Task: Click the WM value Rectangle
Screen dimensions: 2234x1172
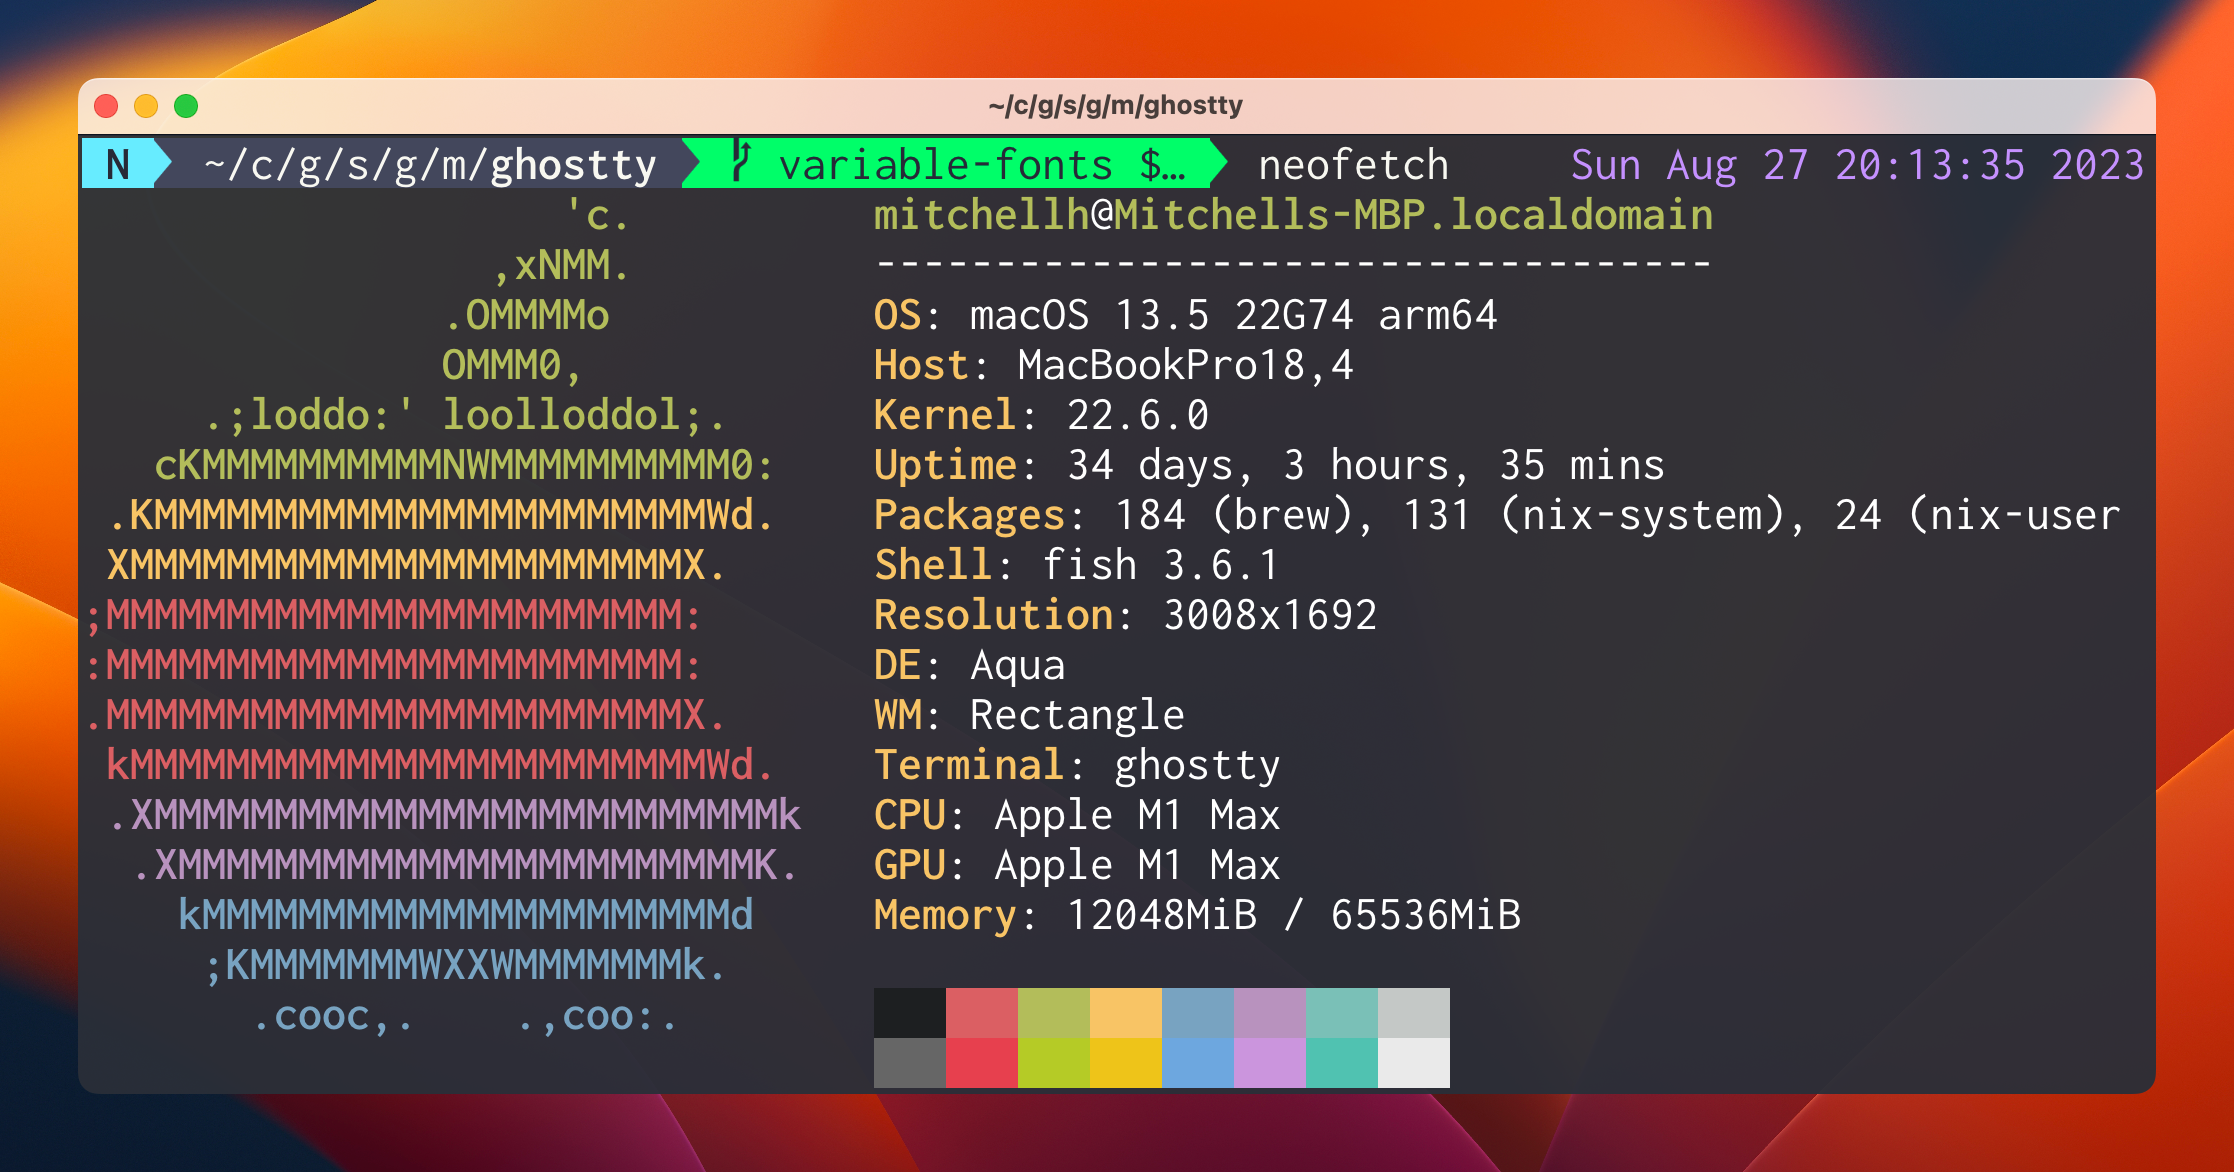Action: 1077,715
